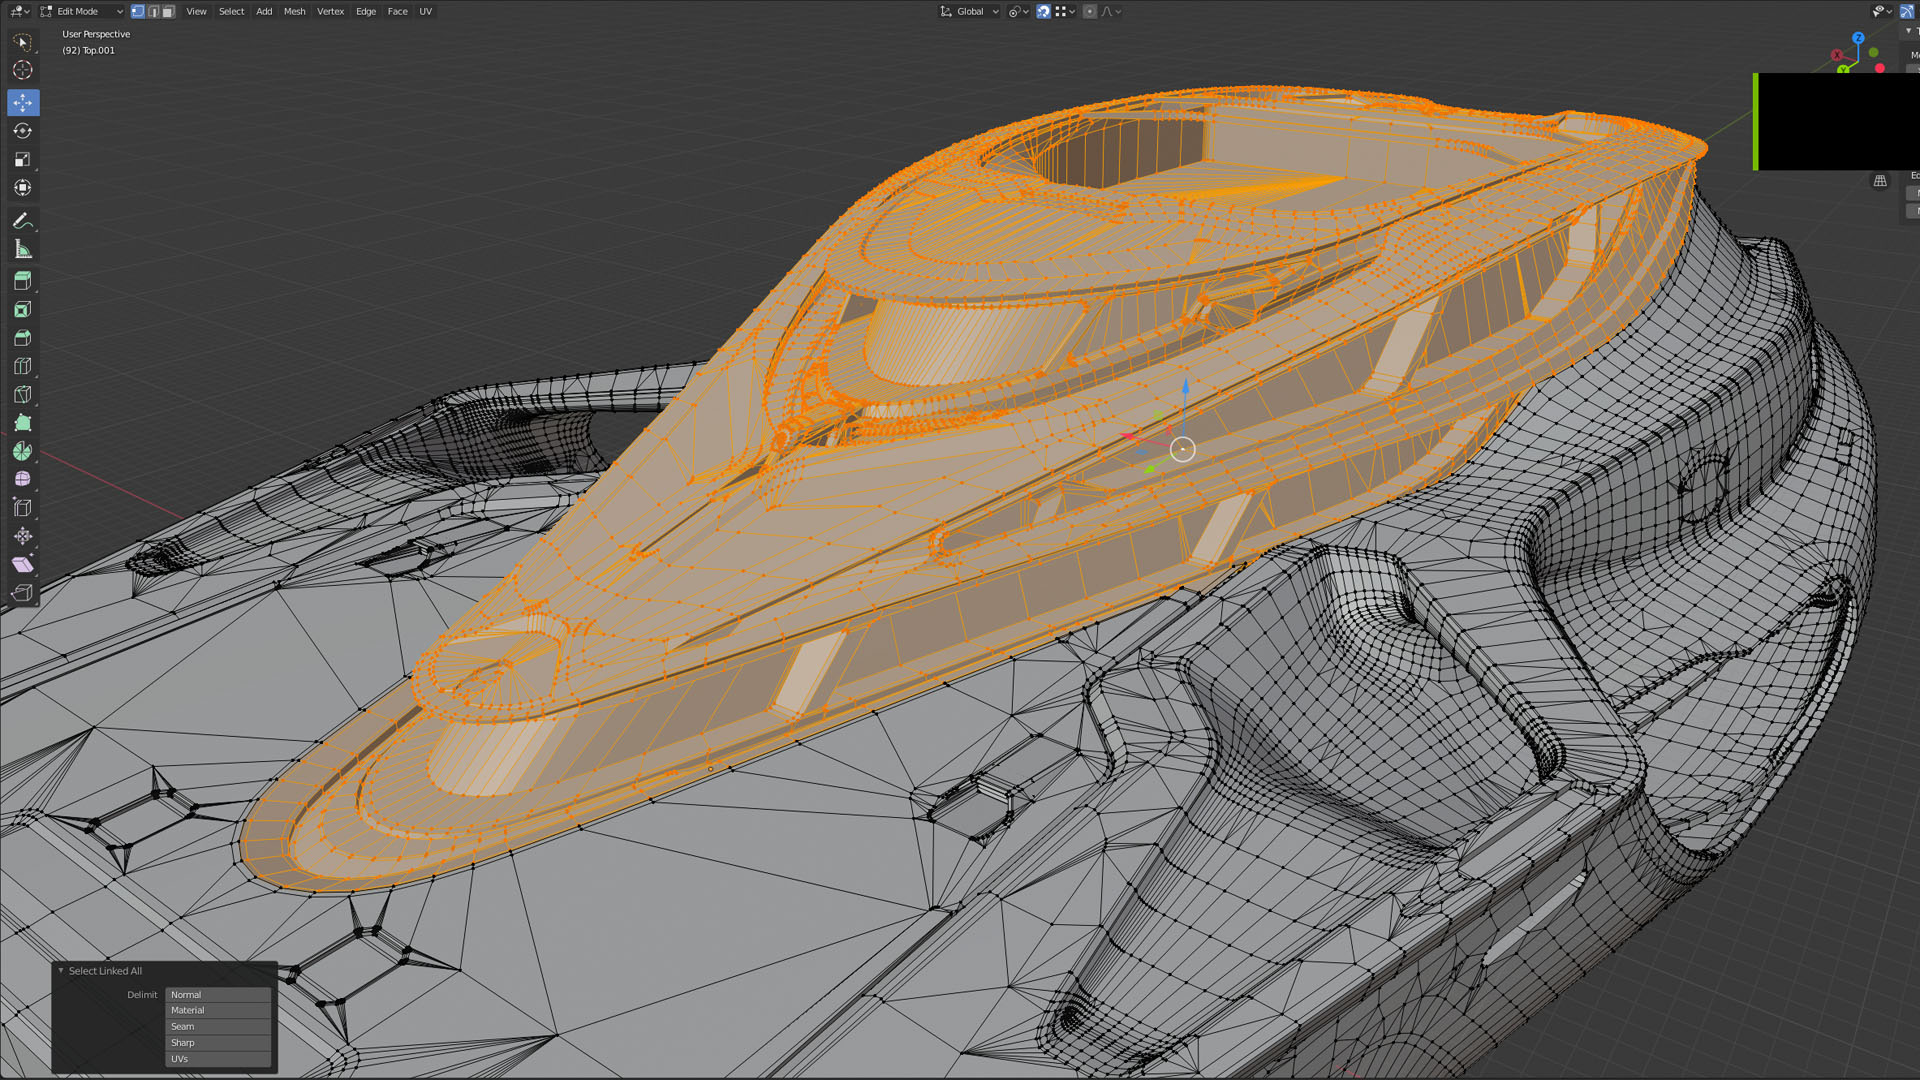Click the Z axis on navigation gizmo
The height and width of the screenshot is (1080, 1920).
pyautogui.click(x=1858, y=38)
